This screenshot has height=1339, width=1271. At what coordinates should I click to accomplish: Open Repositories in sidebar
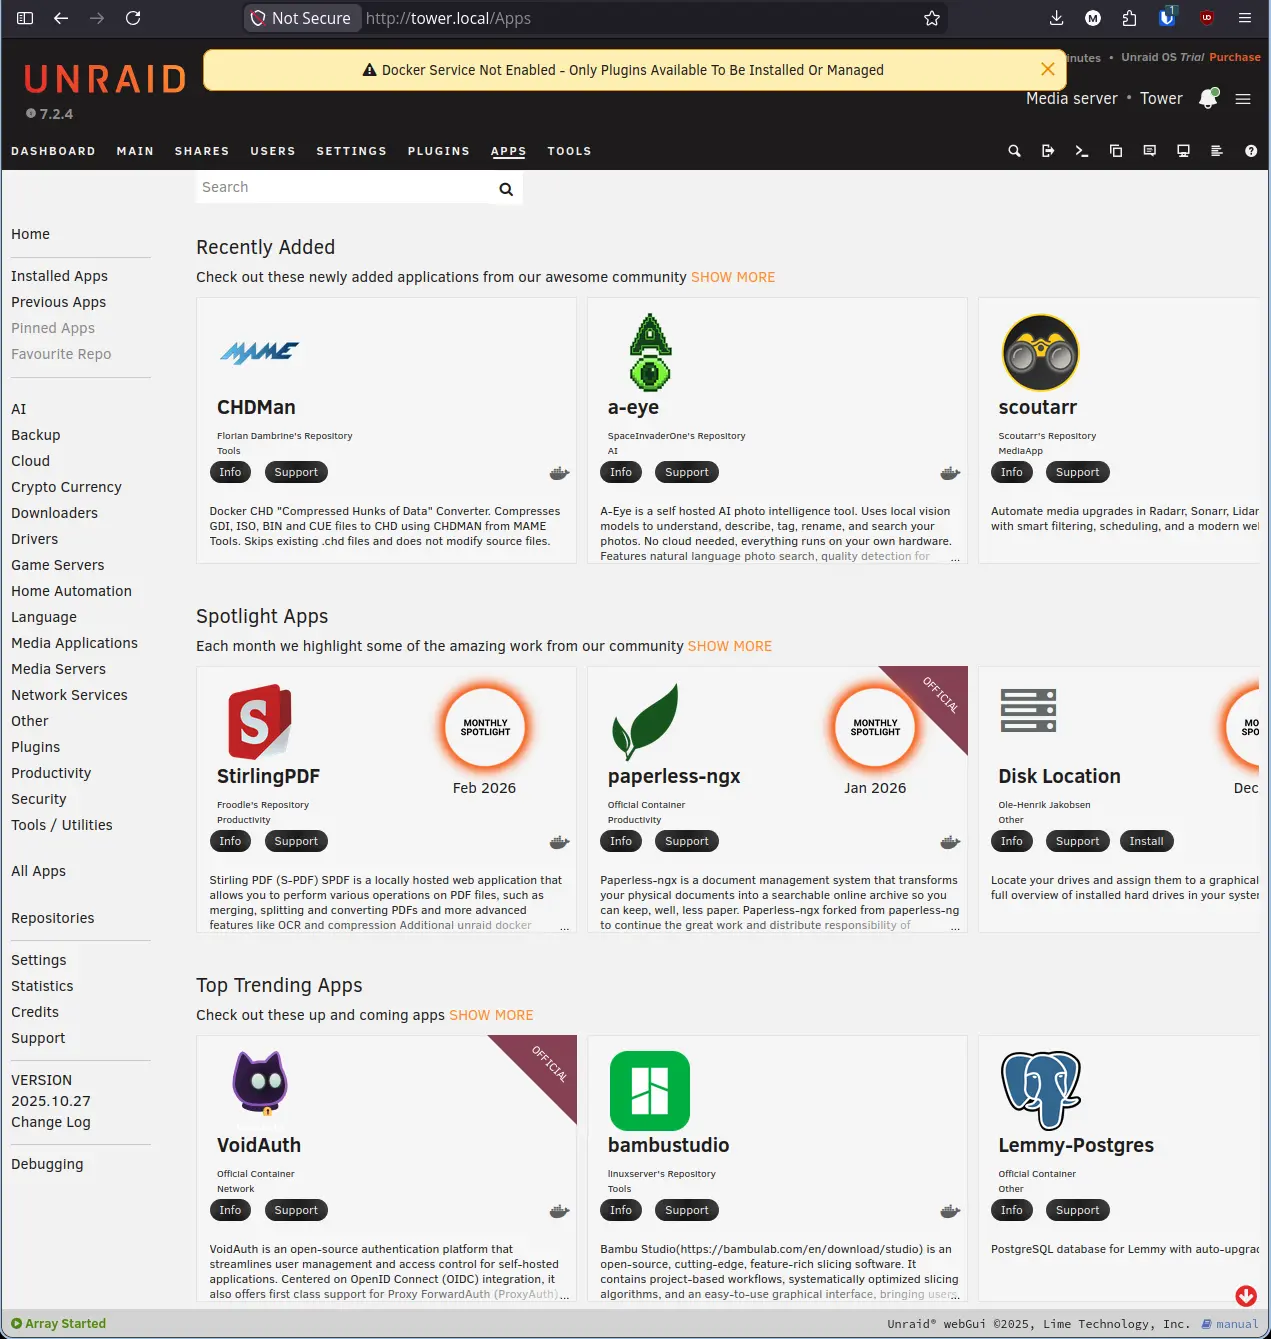tap(53, 918)
